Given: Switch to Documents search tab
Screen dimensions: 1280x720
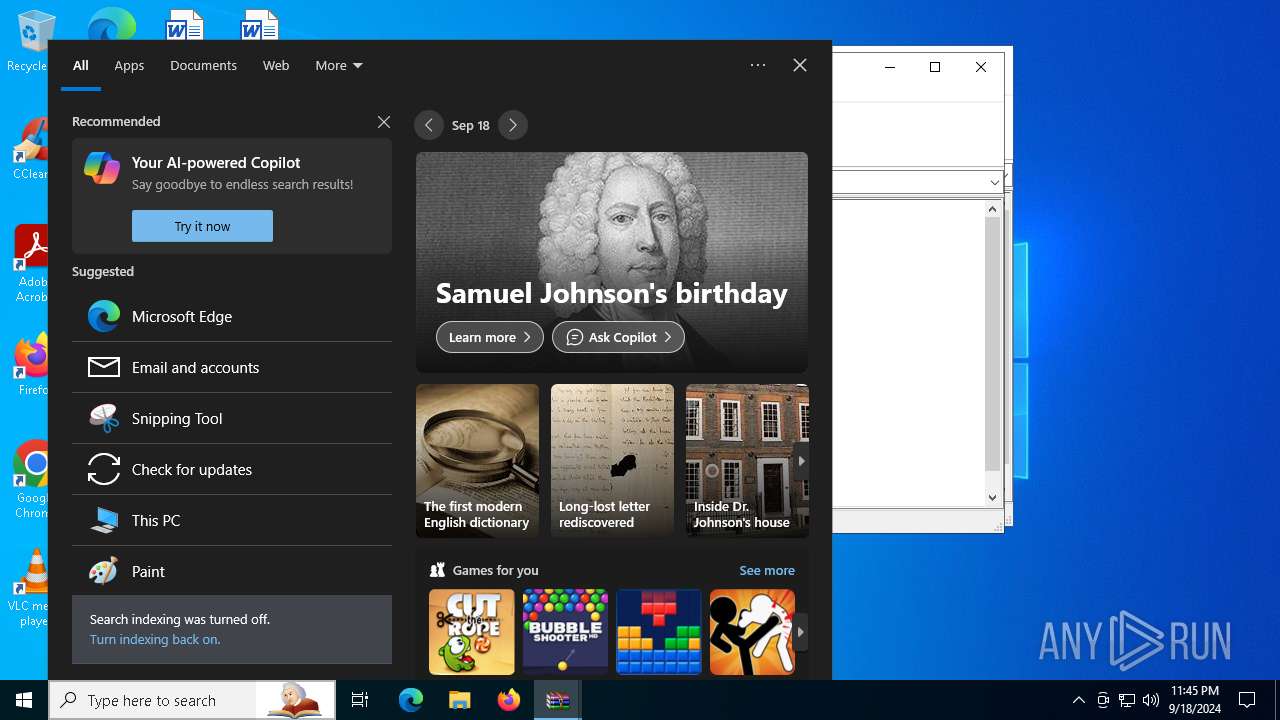Looking at the screenshot, I should pyautogui.click(x=203, y=65).
